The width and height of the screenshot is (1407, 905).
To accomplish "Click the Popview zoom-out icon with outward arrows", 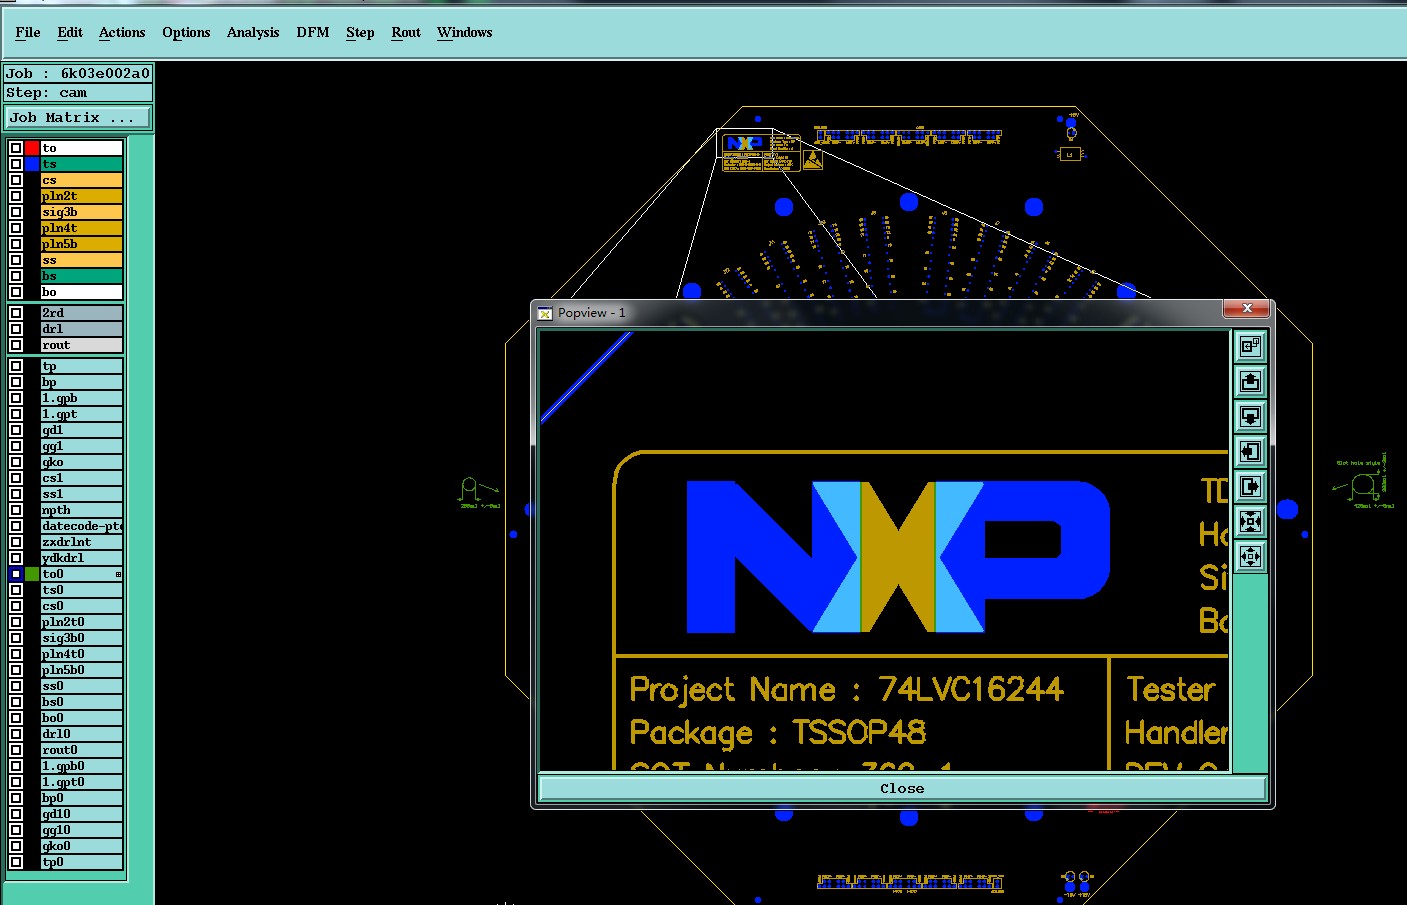I will pos(1250,556).
